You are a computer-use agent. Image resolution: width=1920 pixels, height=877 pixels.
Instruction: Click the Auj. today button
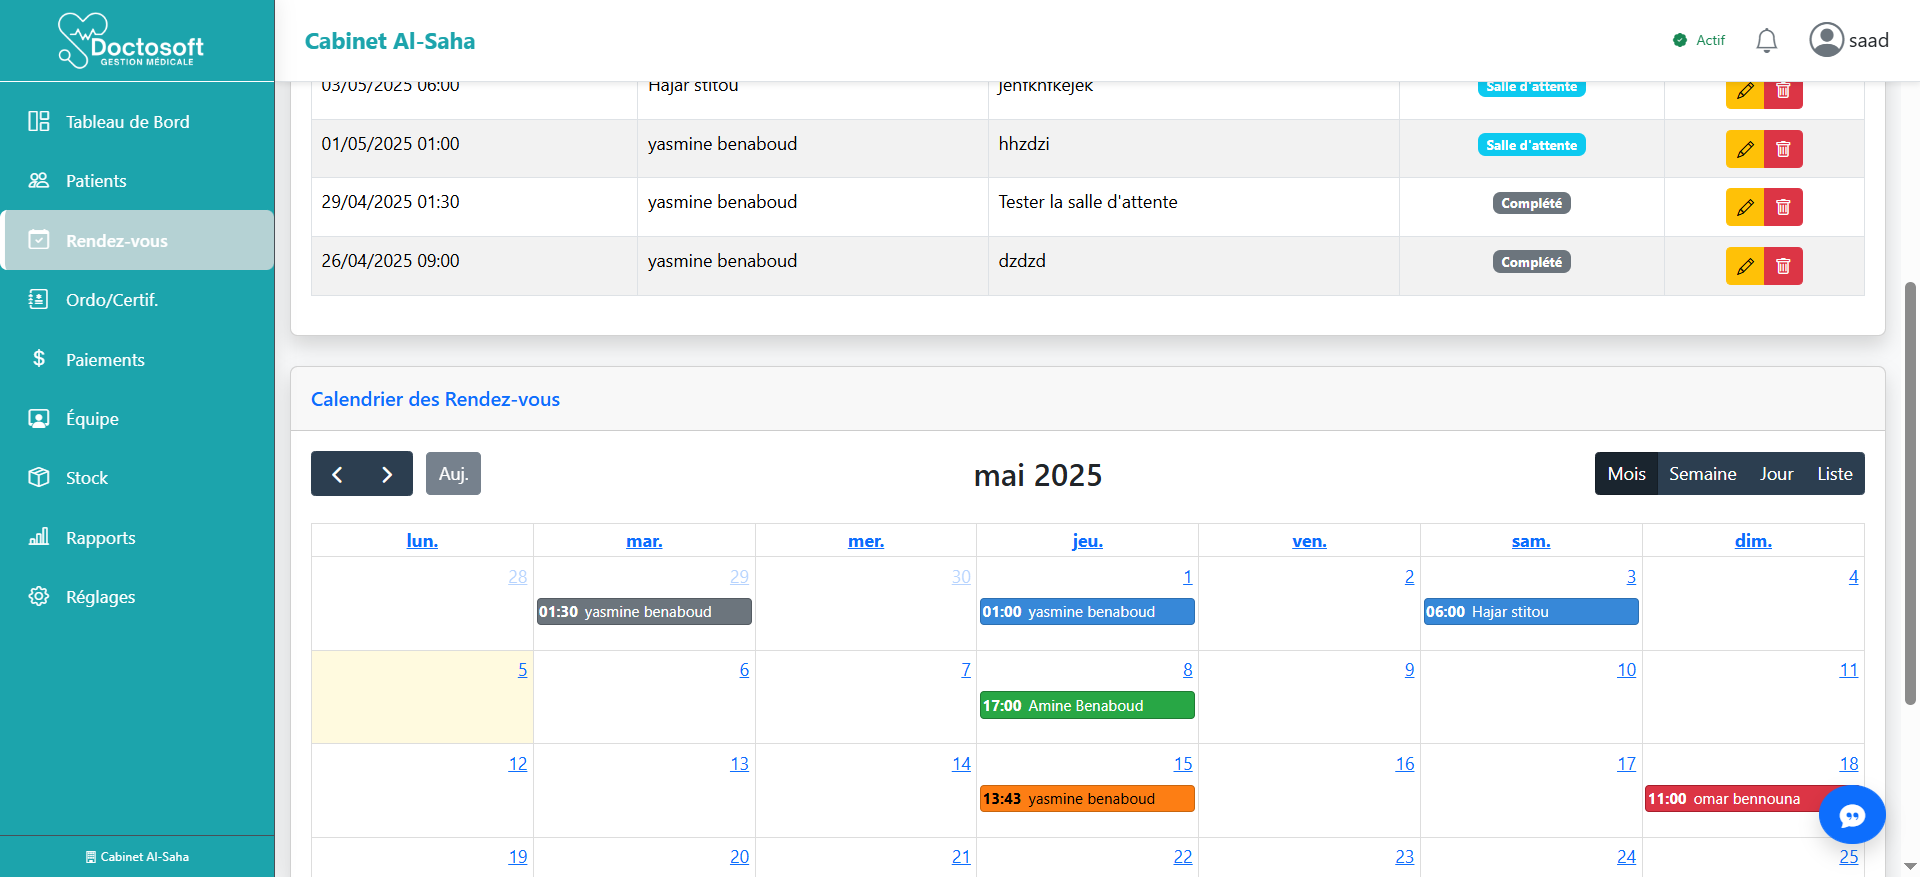coord(453,474)
